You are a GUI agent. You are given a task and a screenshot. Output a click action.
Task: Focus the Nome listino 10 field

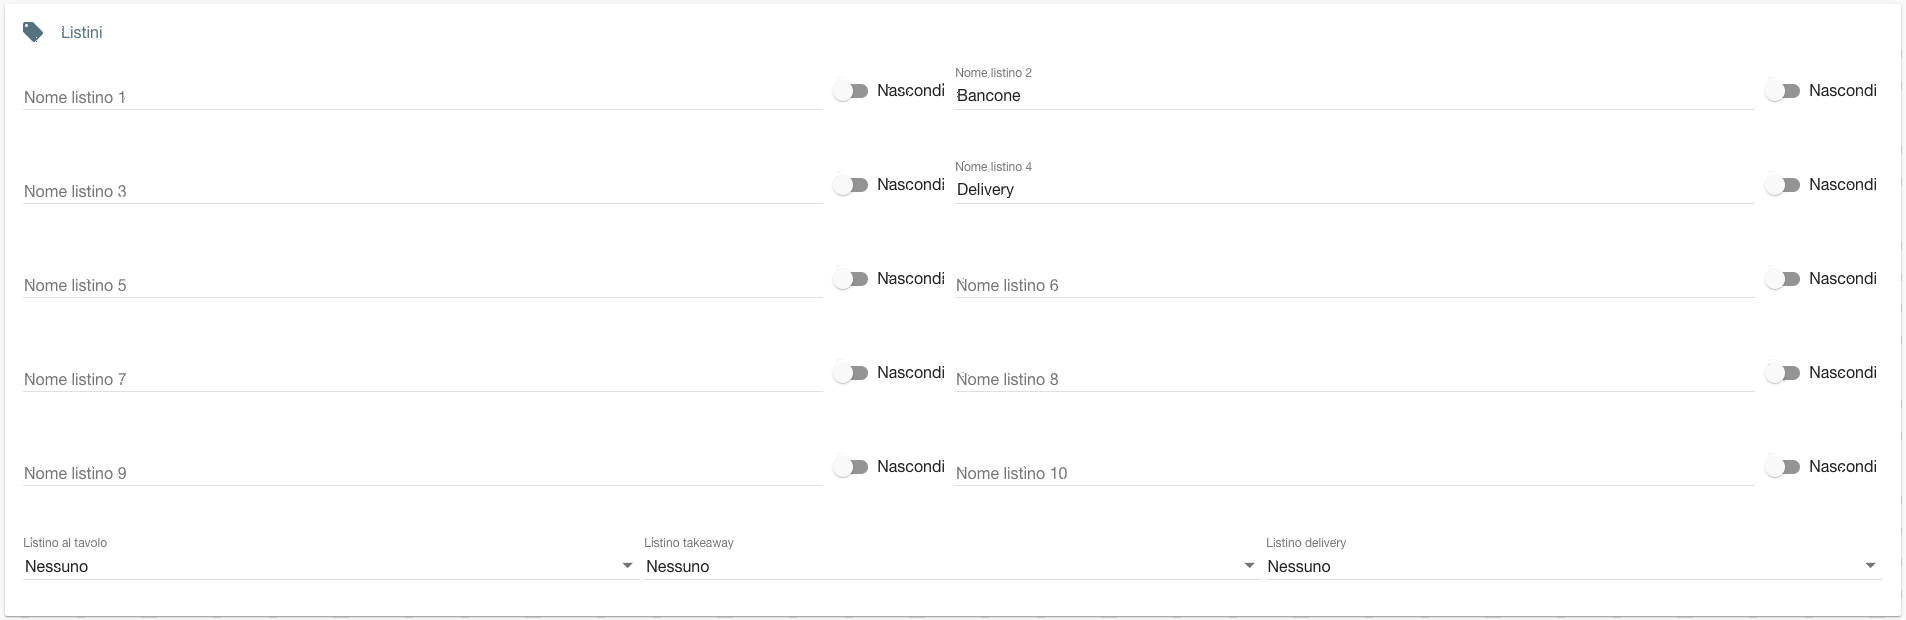pyautogui.click(x=1355, y=473)
